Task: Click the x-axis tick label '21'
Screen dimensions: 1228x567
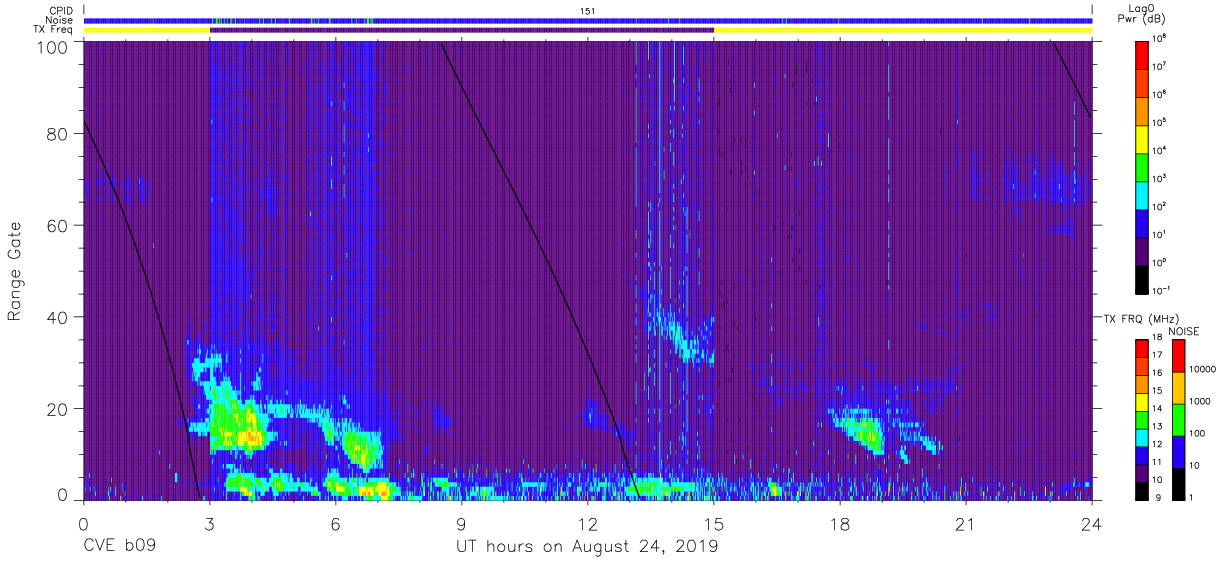Action: point(965,523)
